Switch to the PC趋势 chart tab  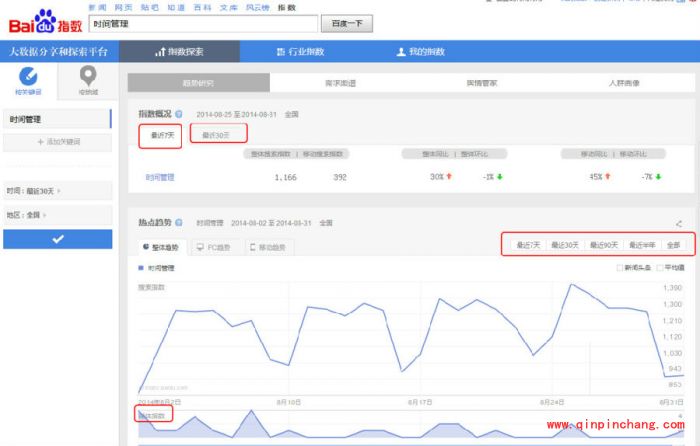point(214,247)
